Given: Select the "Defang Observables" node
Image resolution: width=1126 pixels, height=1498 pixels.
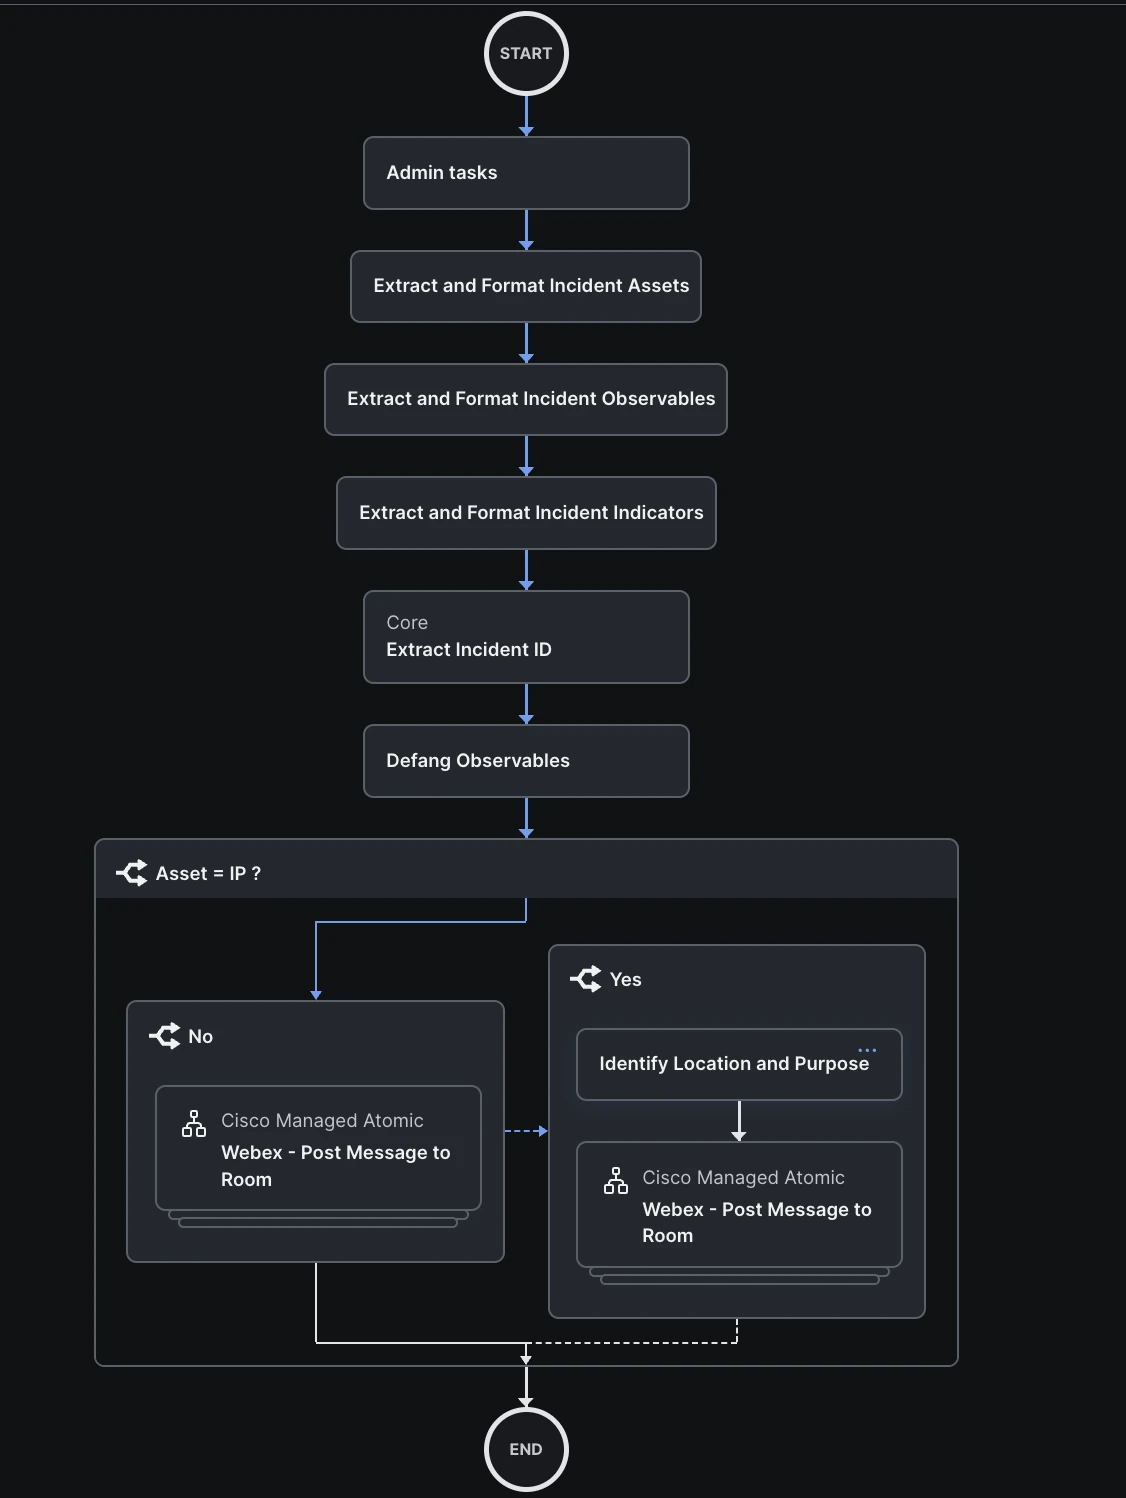Looking at the screenshot, I should (526, 761).
